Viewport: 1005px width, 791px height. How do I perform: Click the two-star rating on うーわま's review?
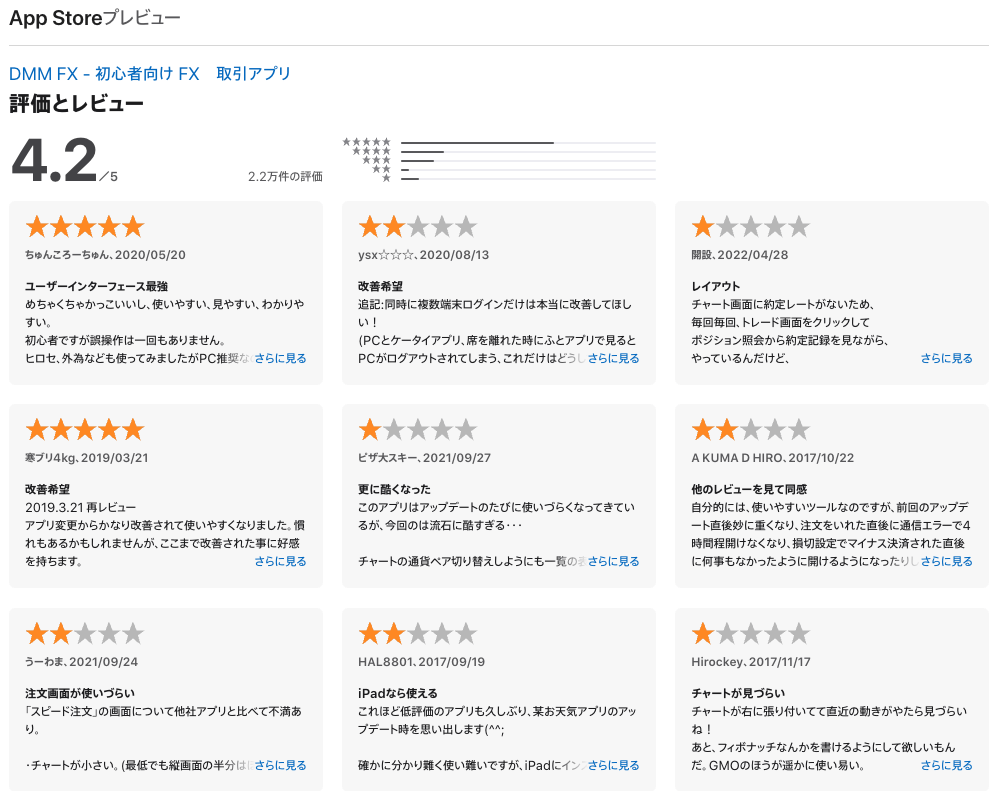tap(84, 633)
